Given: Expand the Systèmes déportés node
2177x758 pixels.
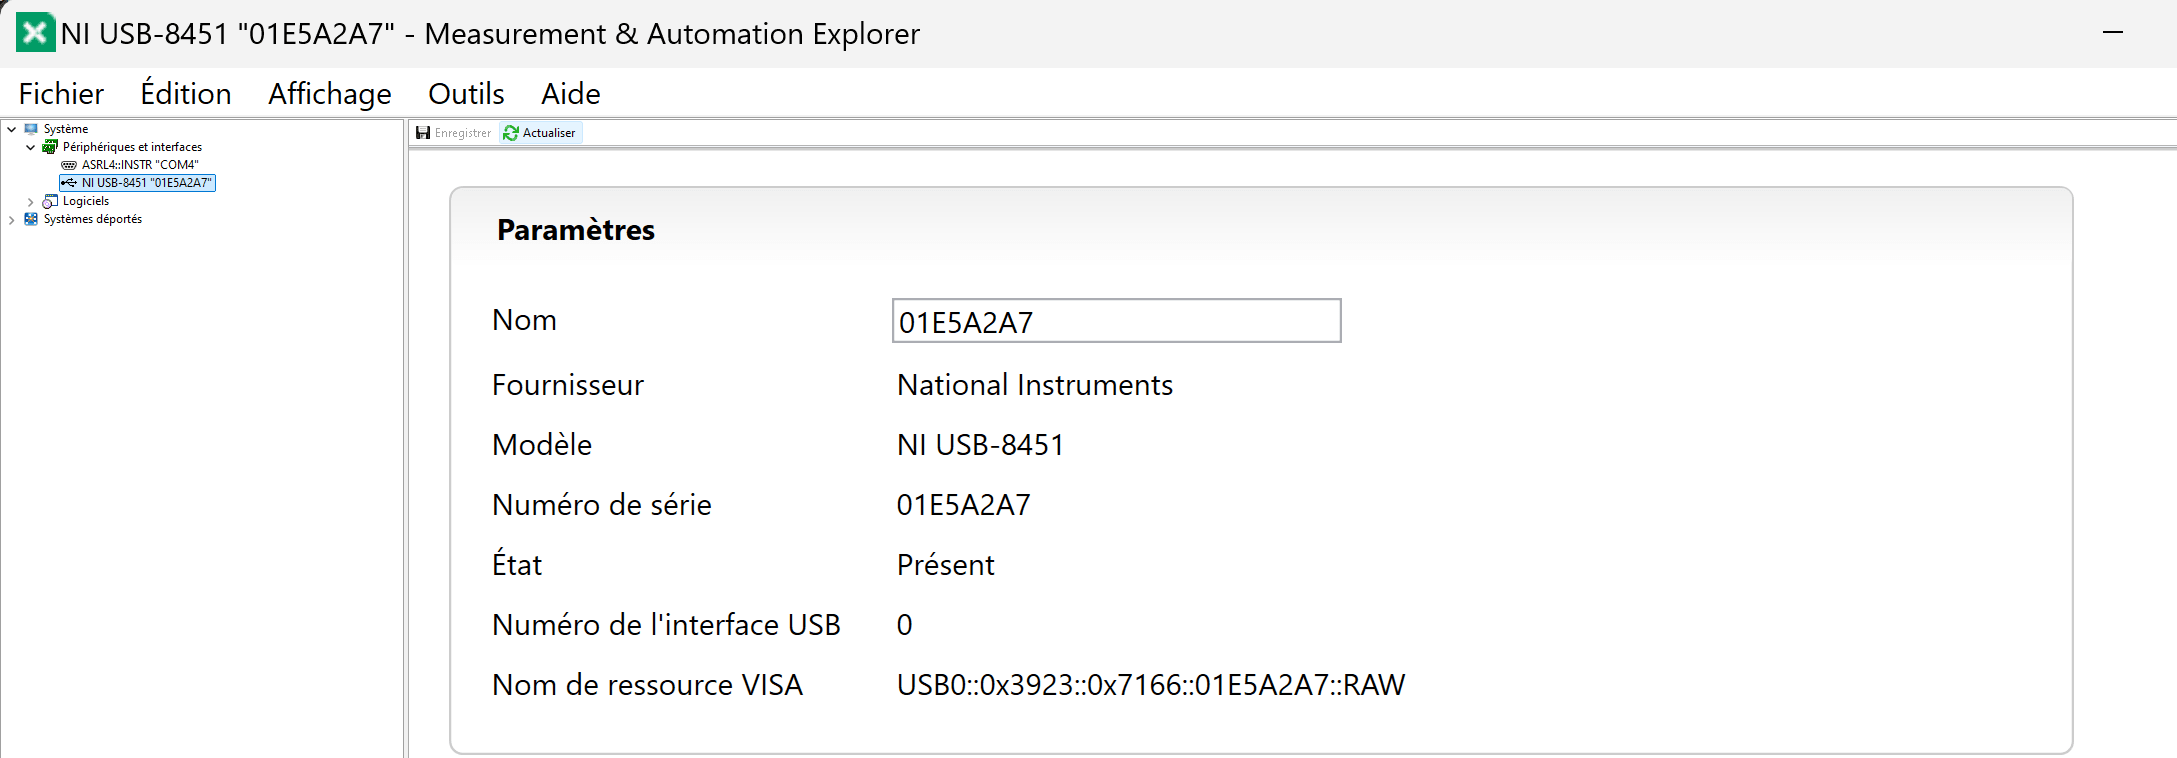Looking at the screenshot, I should click(x=12, y=219).
